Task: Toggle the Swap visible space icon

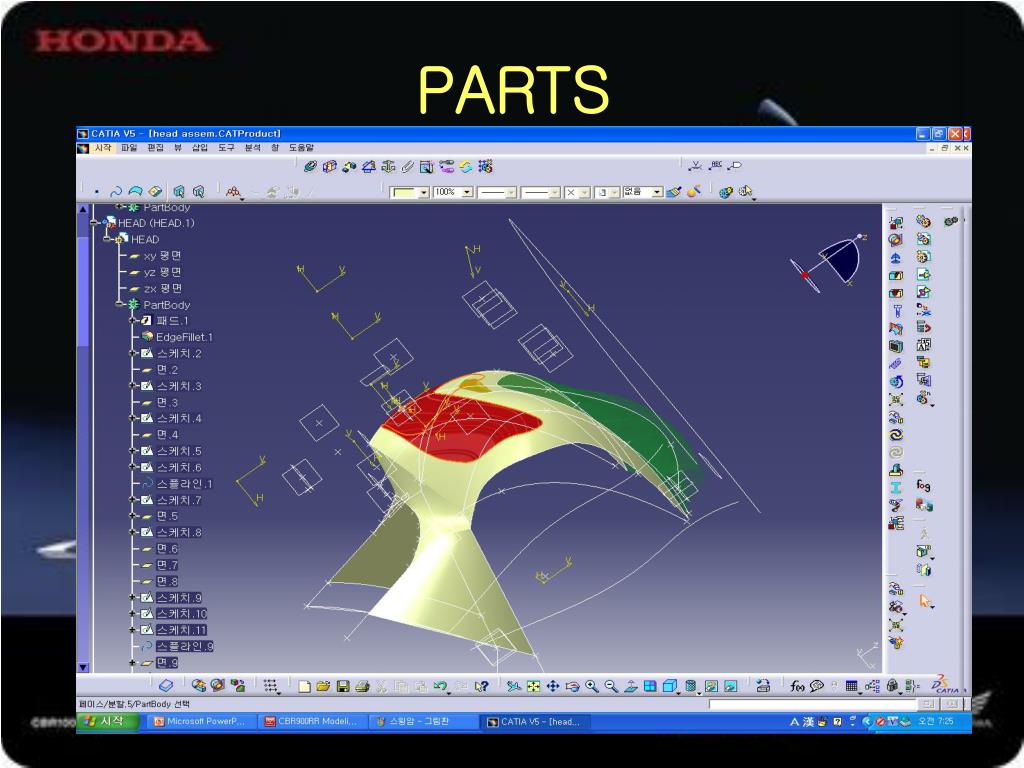Action: [x=731, y=686]
